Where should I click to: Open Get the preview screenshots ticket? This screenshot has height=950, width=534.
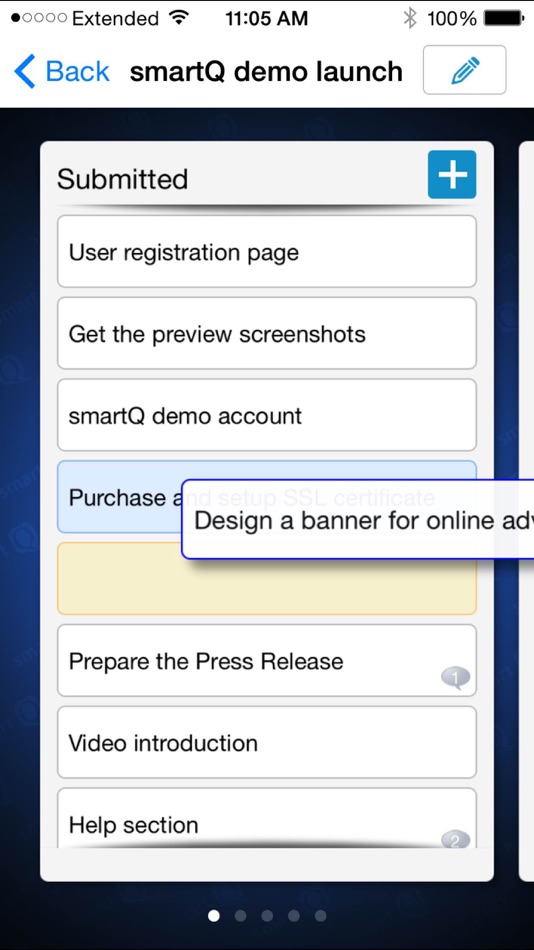click(267, 333)
